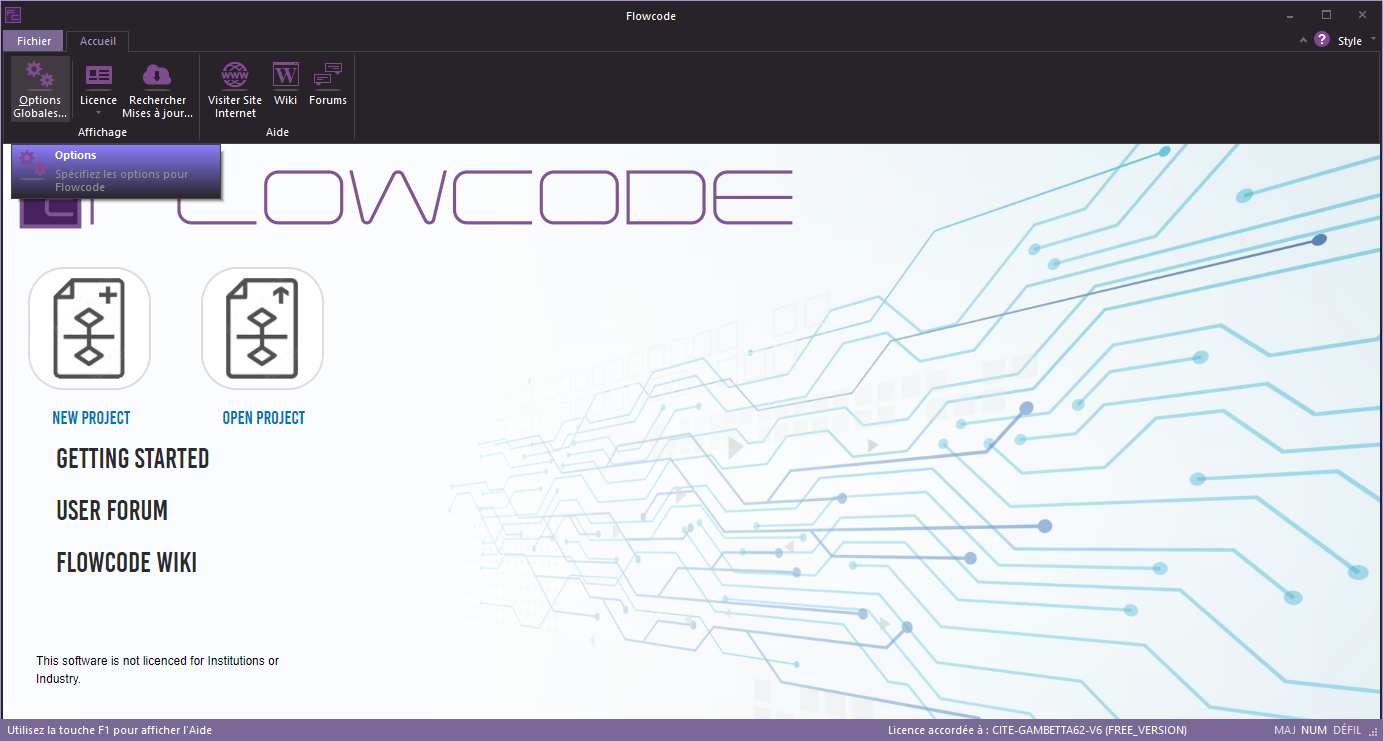Click the Licence ribbon icon
This screenshot has width=1383, height=741.
[98, 76]
